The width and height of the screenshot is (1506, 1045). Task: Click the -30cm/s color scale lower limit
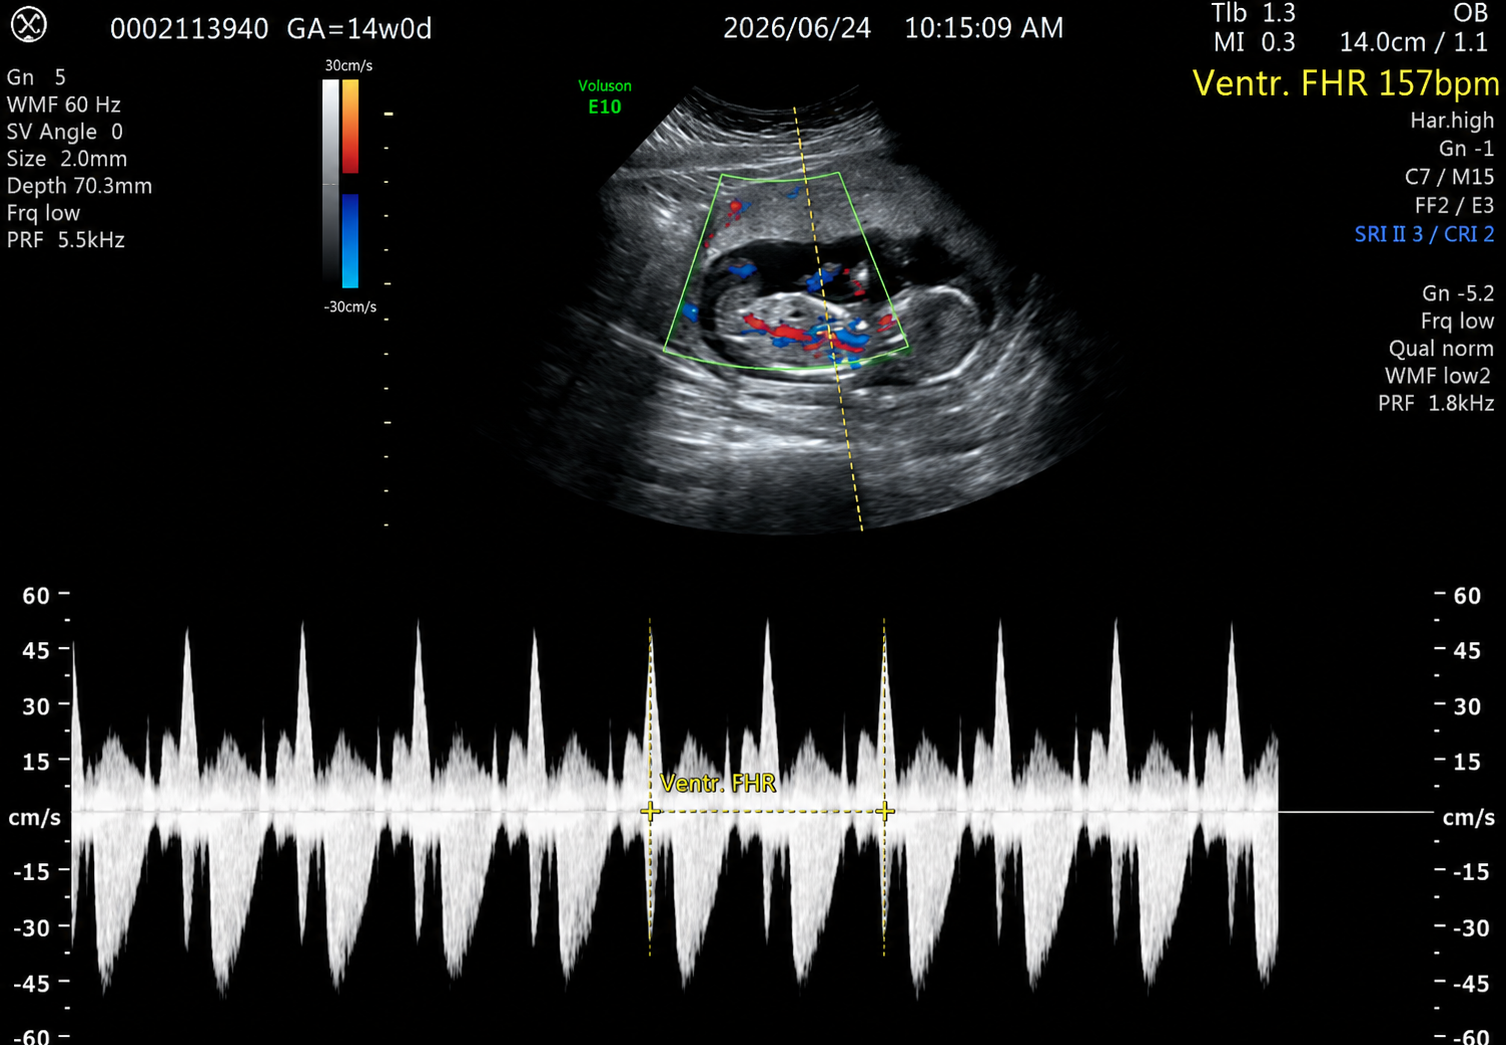[x=350, y=307]
